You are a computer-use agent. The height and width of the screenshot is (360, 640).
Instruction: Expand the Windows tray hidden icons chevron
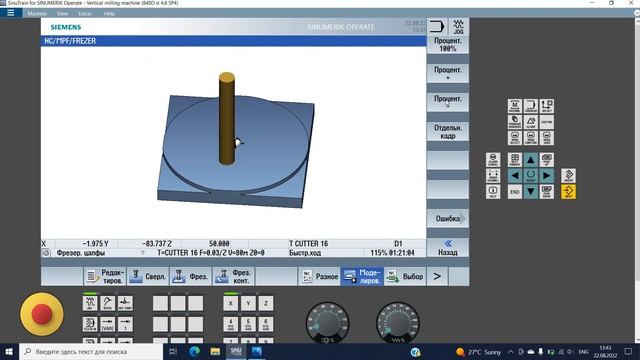tap(511, 351)
